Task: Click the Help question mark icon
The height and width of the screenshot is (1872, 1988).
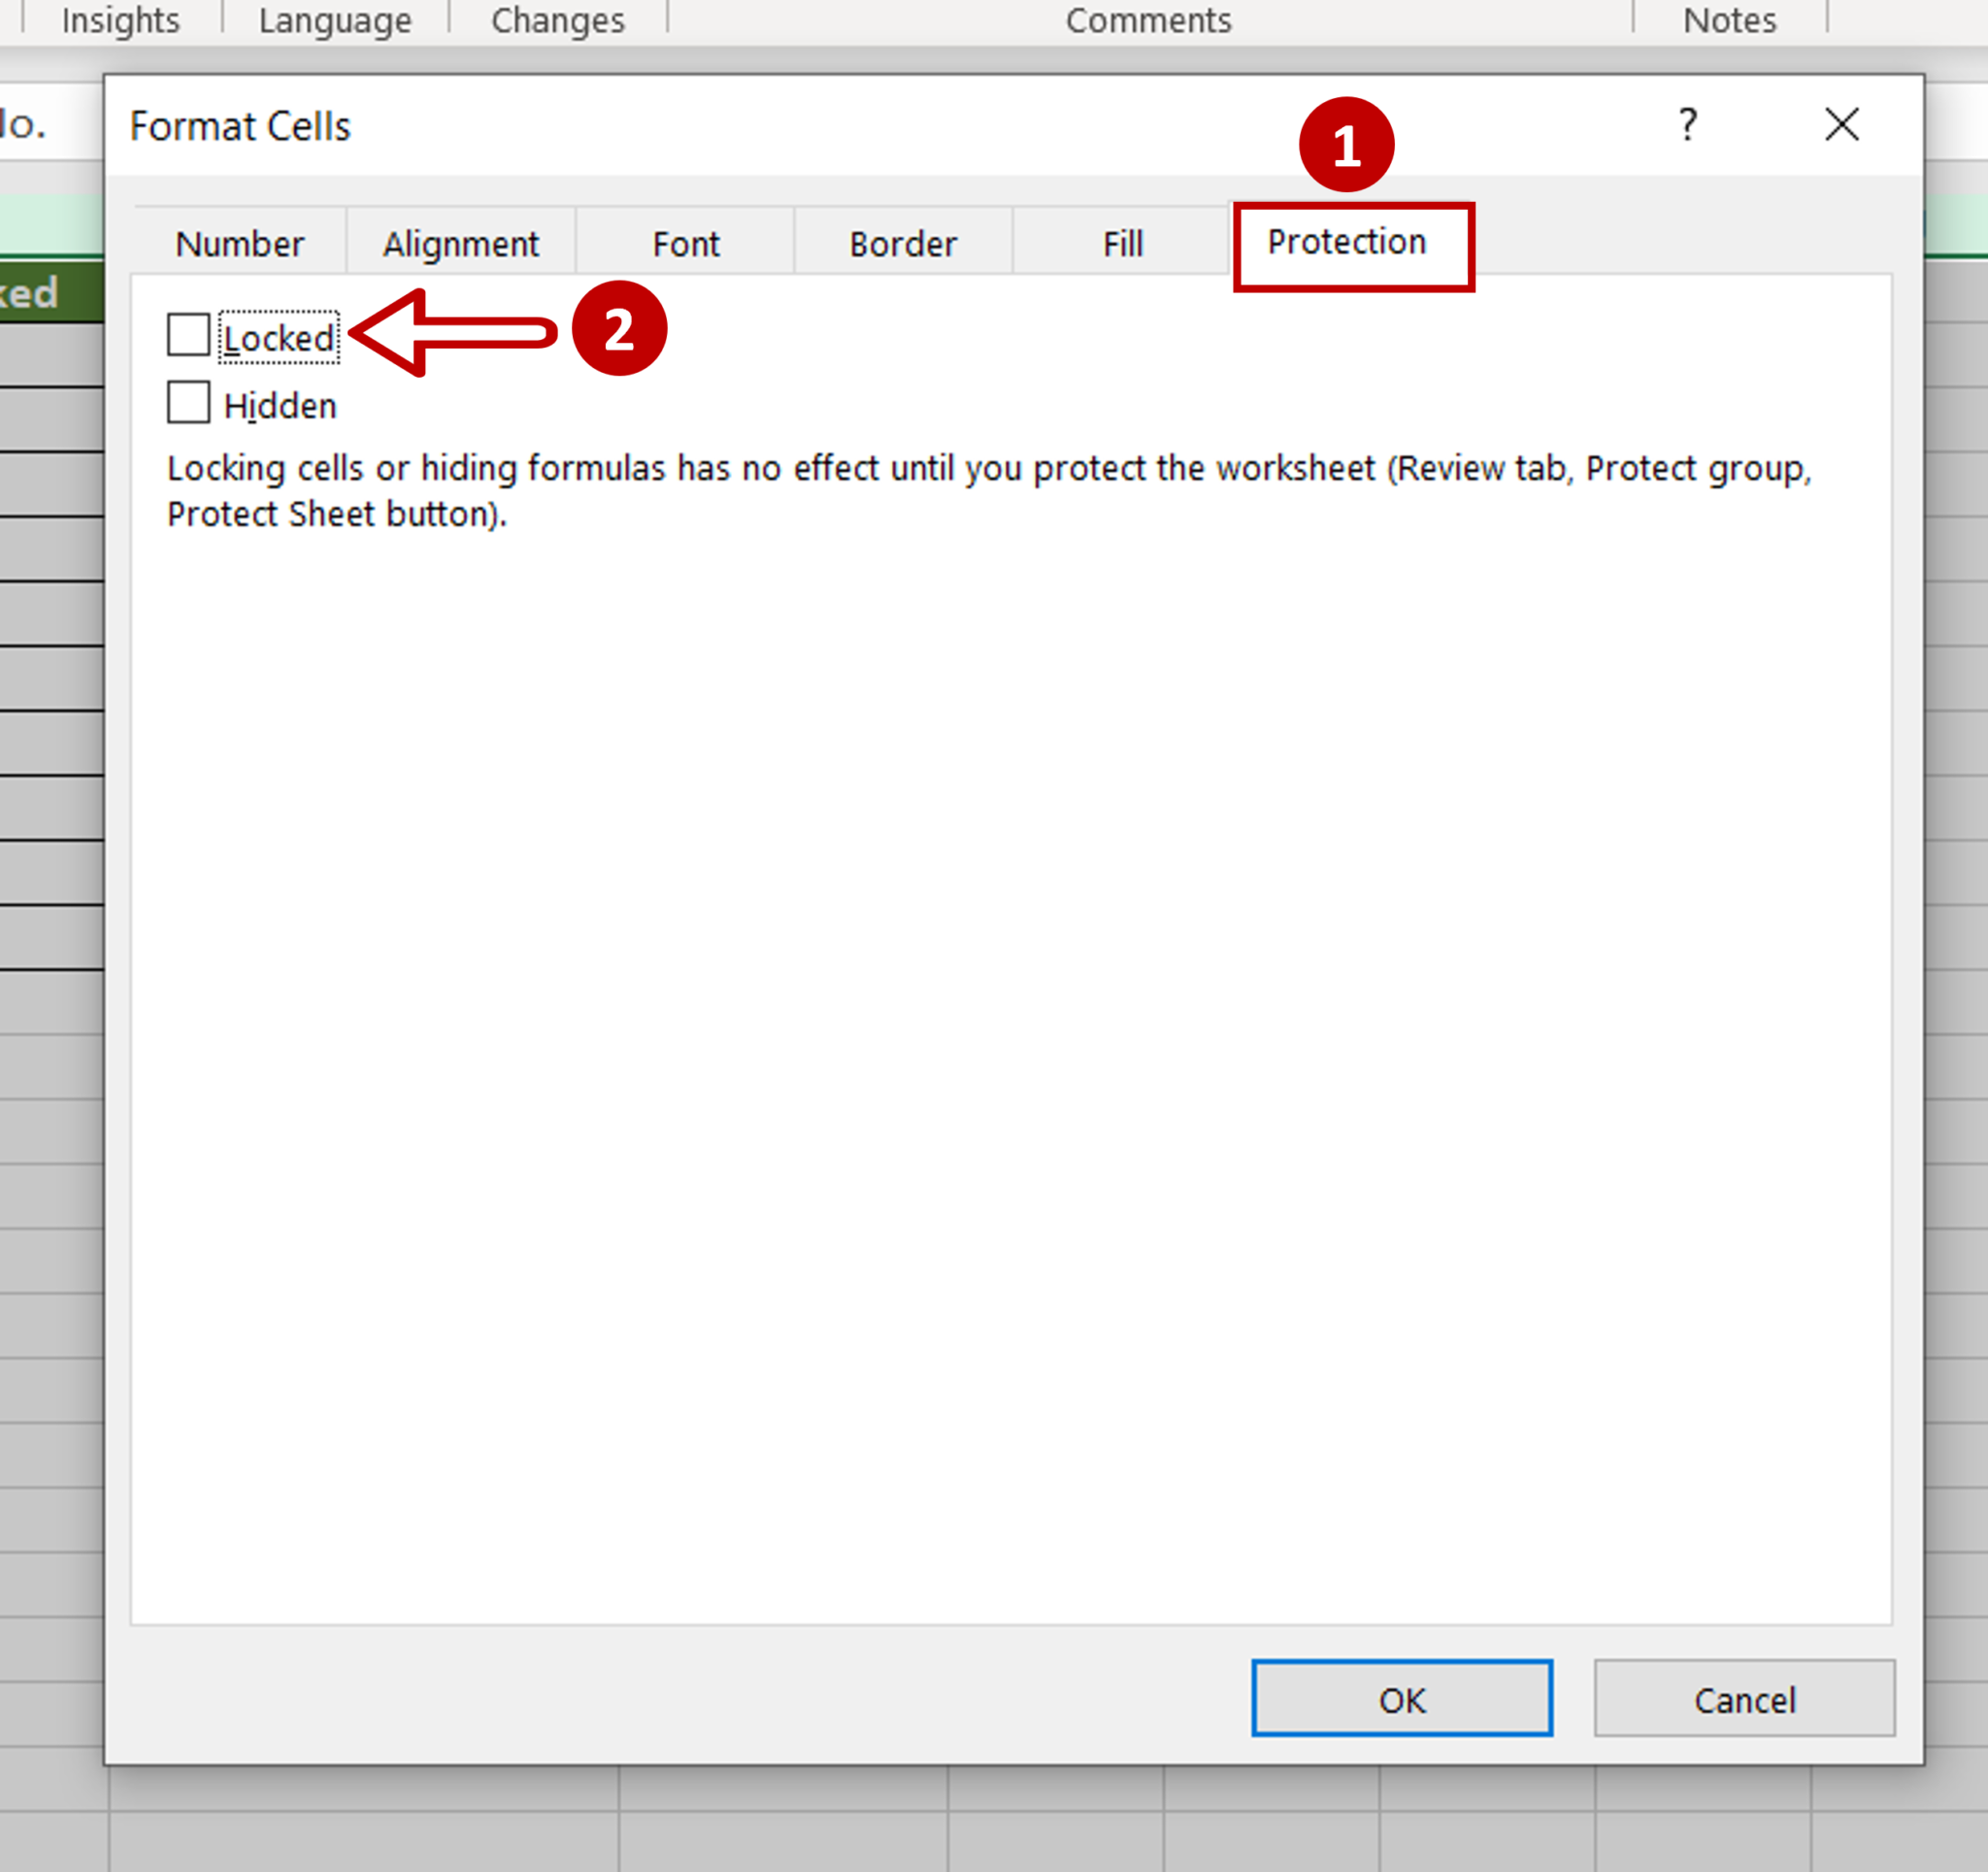Action: click(1688, 124)
